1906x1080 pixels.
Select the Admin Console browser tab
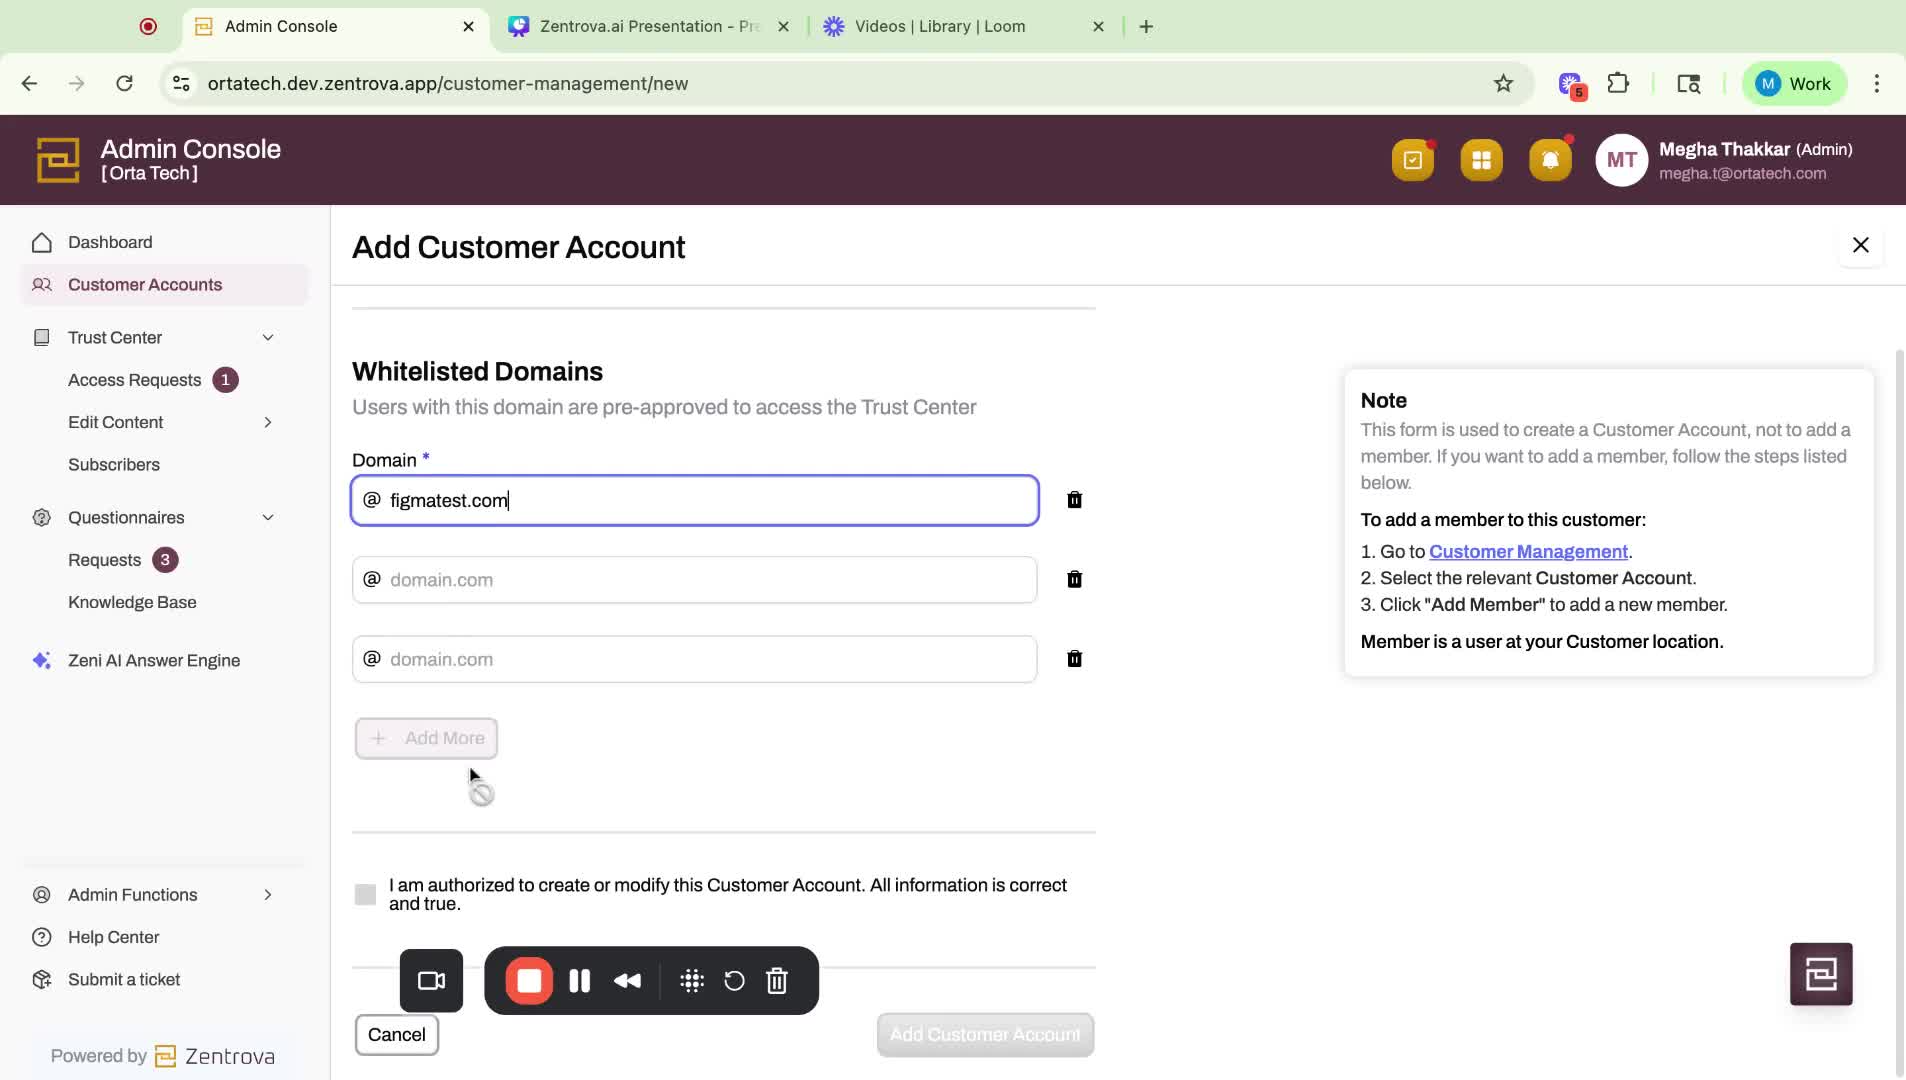pos(335,27)
